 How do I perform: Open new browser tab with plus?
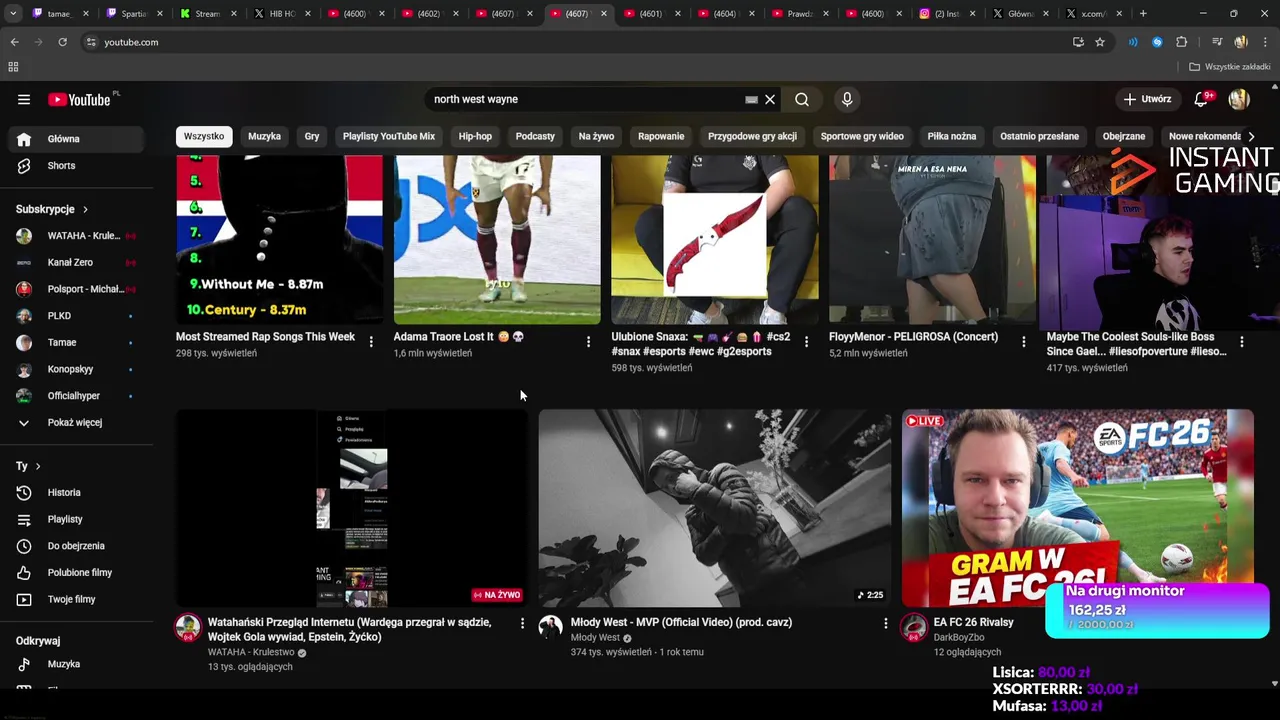(1143, 14)
